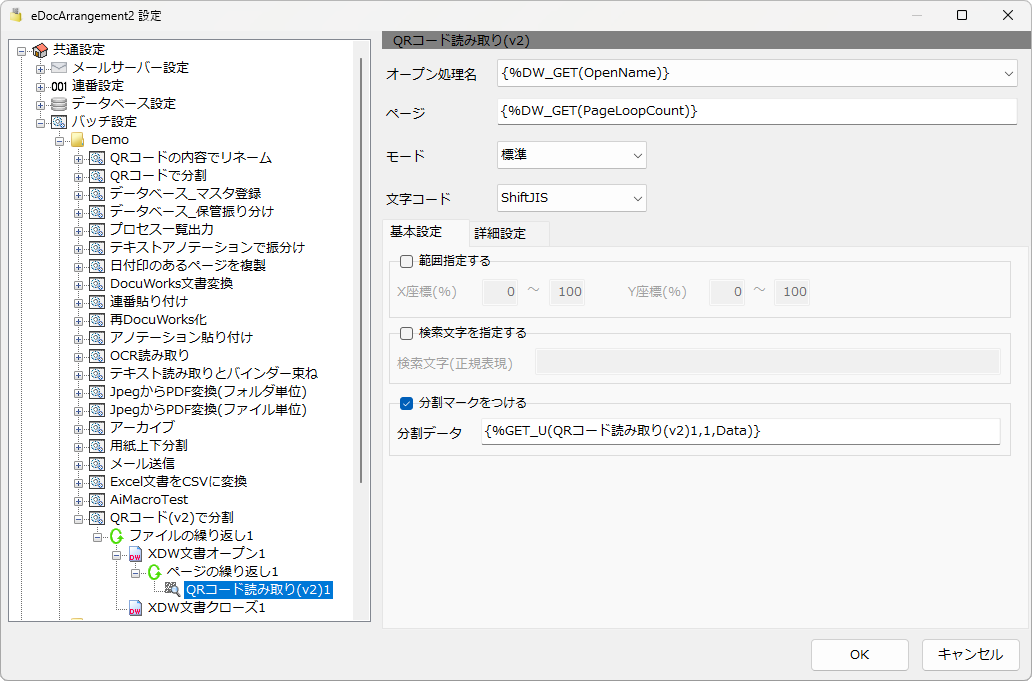Click the ファイルの繰り返し1 loop icon

[116, 536]
